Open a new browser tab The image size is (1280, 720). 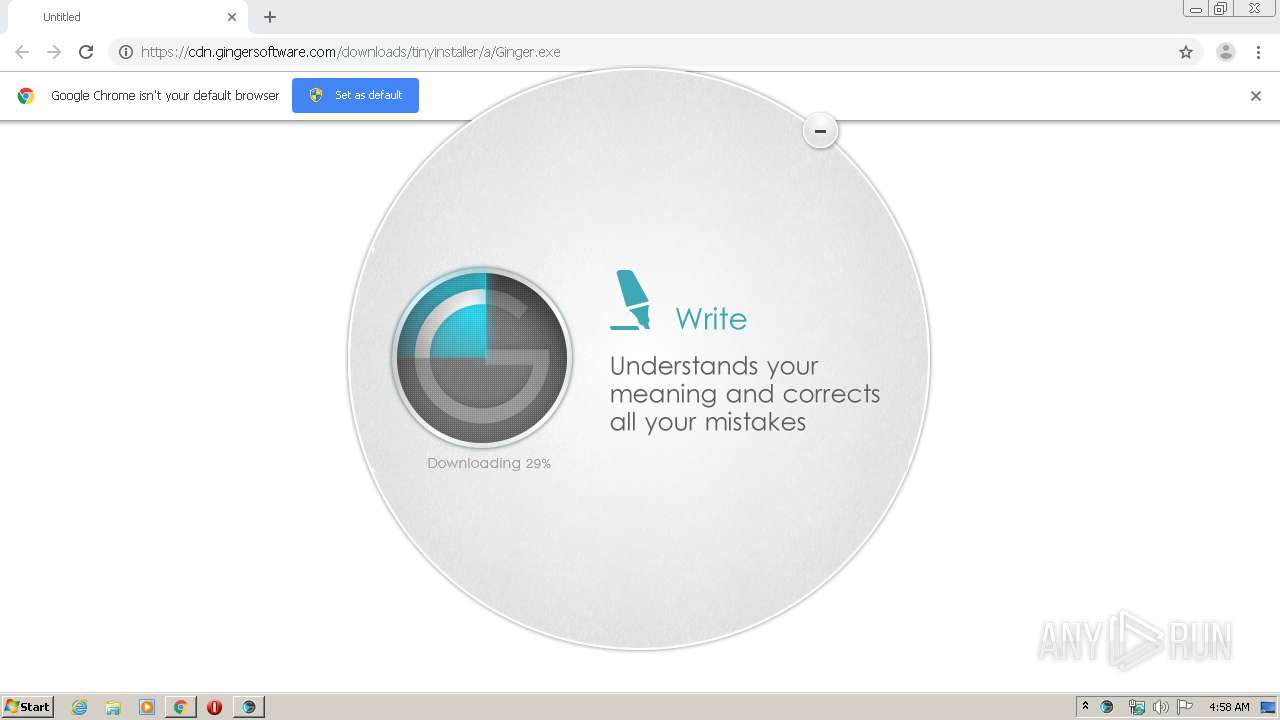point(270,17)
